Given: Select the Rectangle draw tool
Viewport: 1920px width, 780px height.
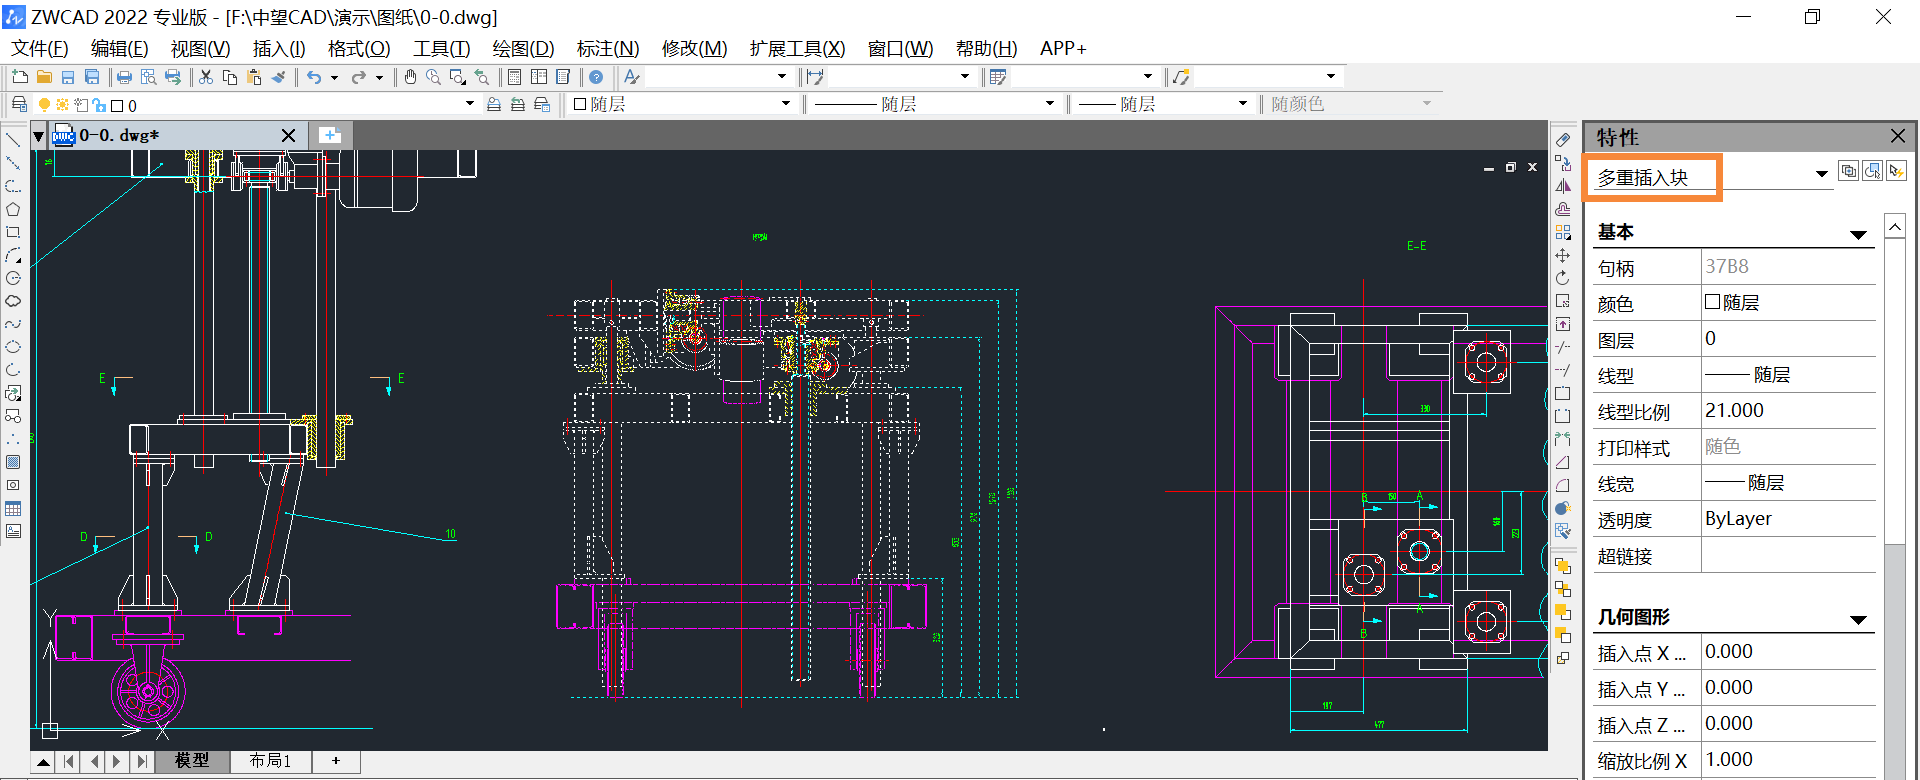Looking at the screenshot, I should [13, 232].
